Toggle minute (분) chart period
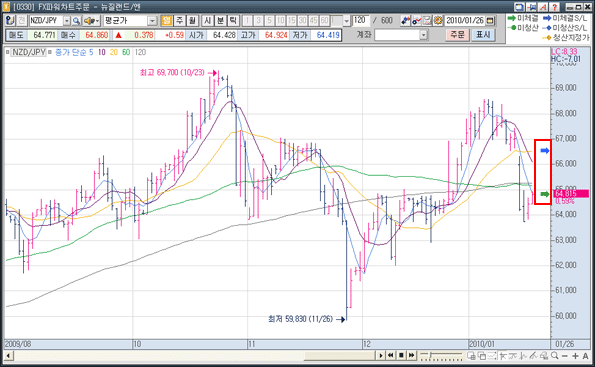 (220, 20)
